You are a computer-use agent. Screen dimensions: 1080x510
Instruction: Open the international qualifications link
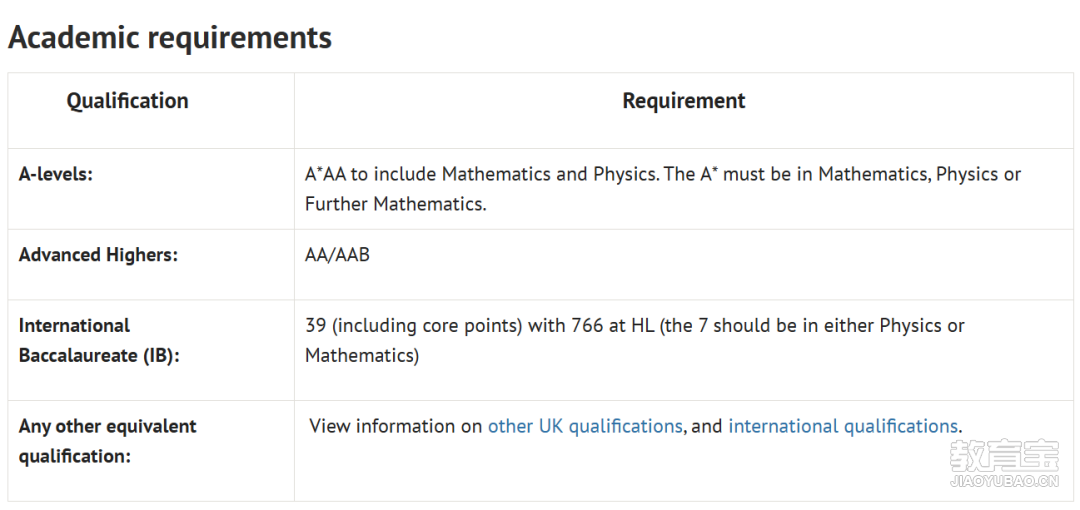point(842,426)
